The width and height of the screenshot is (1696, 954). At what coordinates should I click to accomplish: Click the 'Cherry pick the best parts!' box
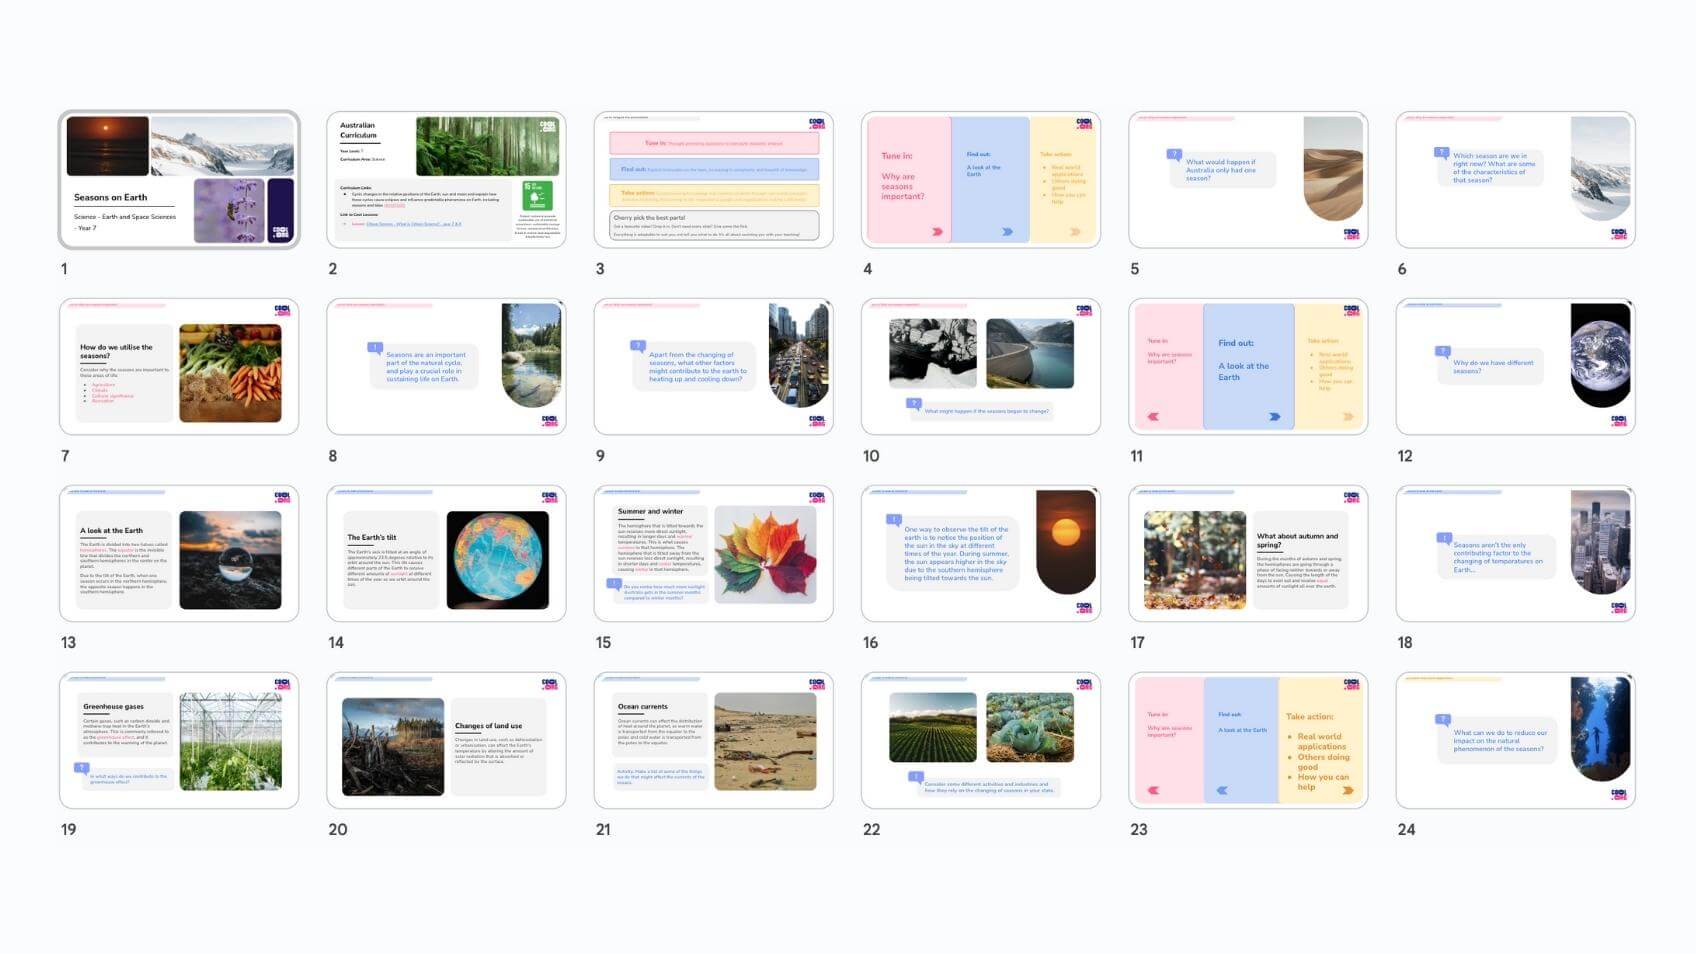pyautogui.click(x=713, y=224)
